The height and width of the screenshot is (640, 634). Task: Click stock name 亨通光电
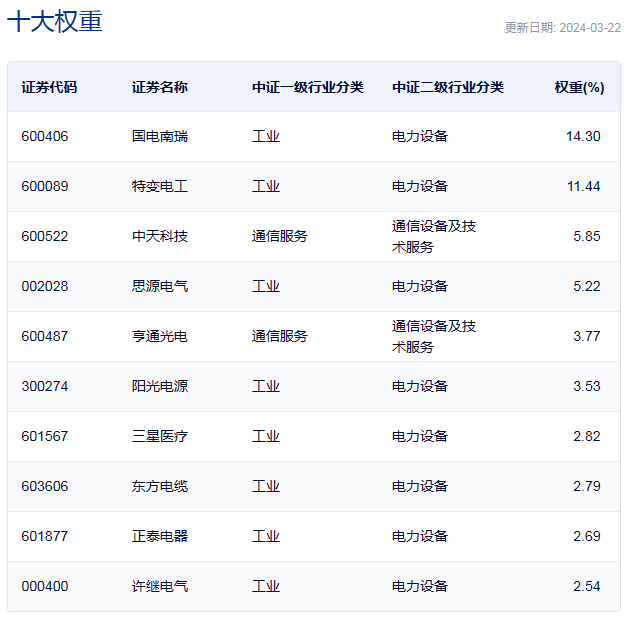pos(160,336)
